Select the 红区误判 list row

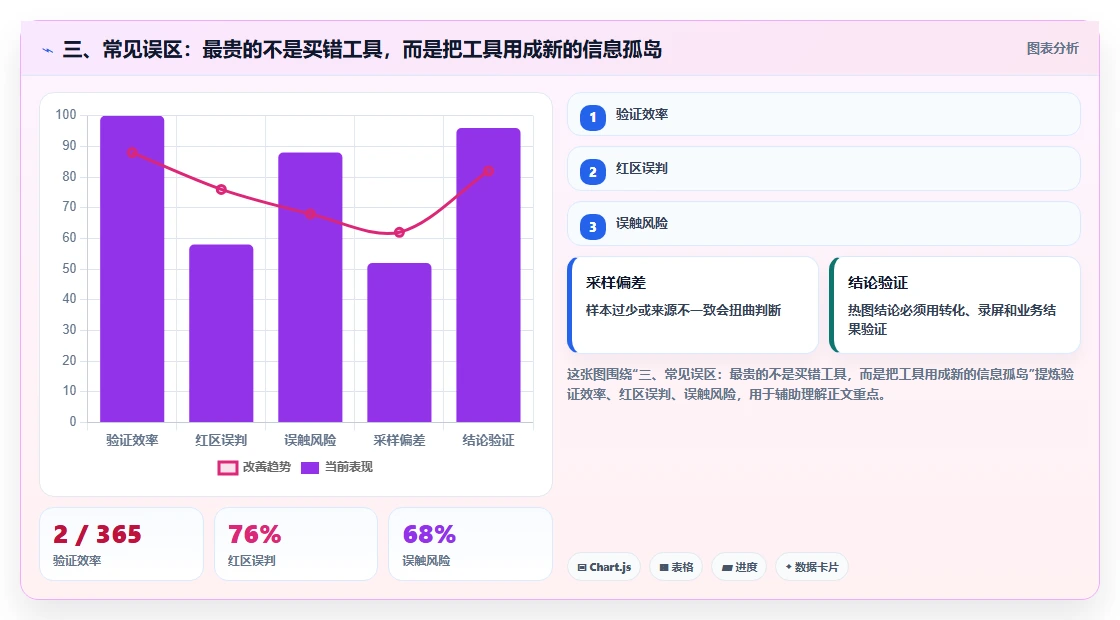(824, 169)
